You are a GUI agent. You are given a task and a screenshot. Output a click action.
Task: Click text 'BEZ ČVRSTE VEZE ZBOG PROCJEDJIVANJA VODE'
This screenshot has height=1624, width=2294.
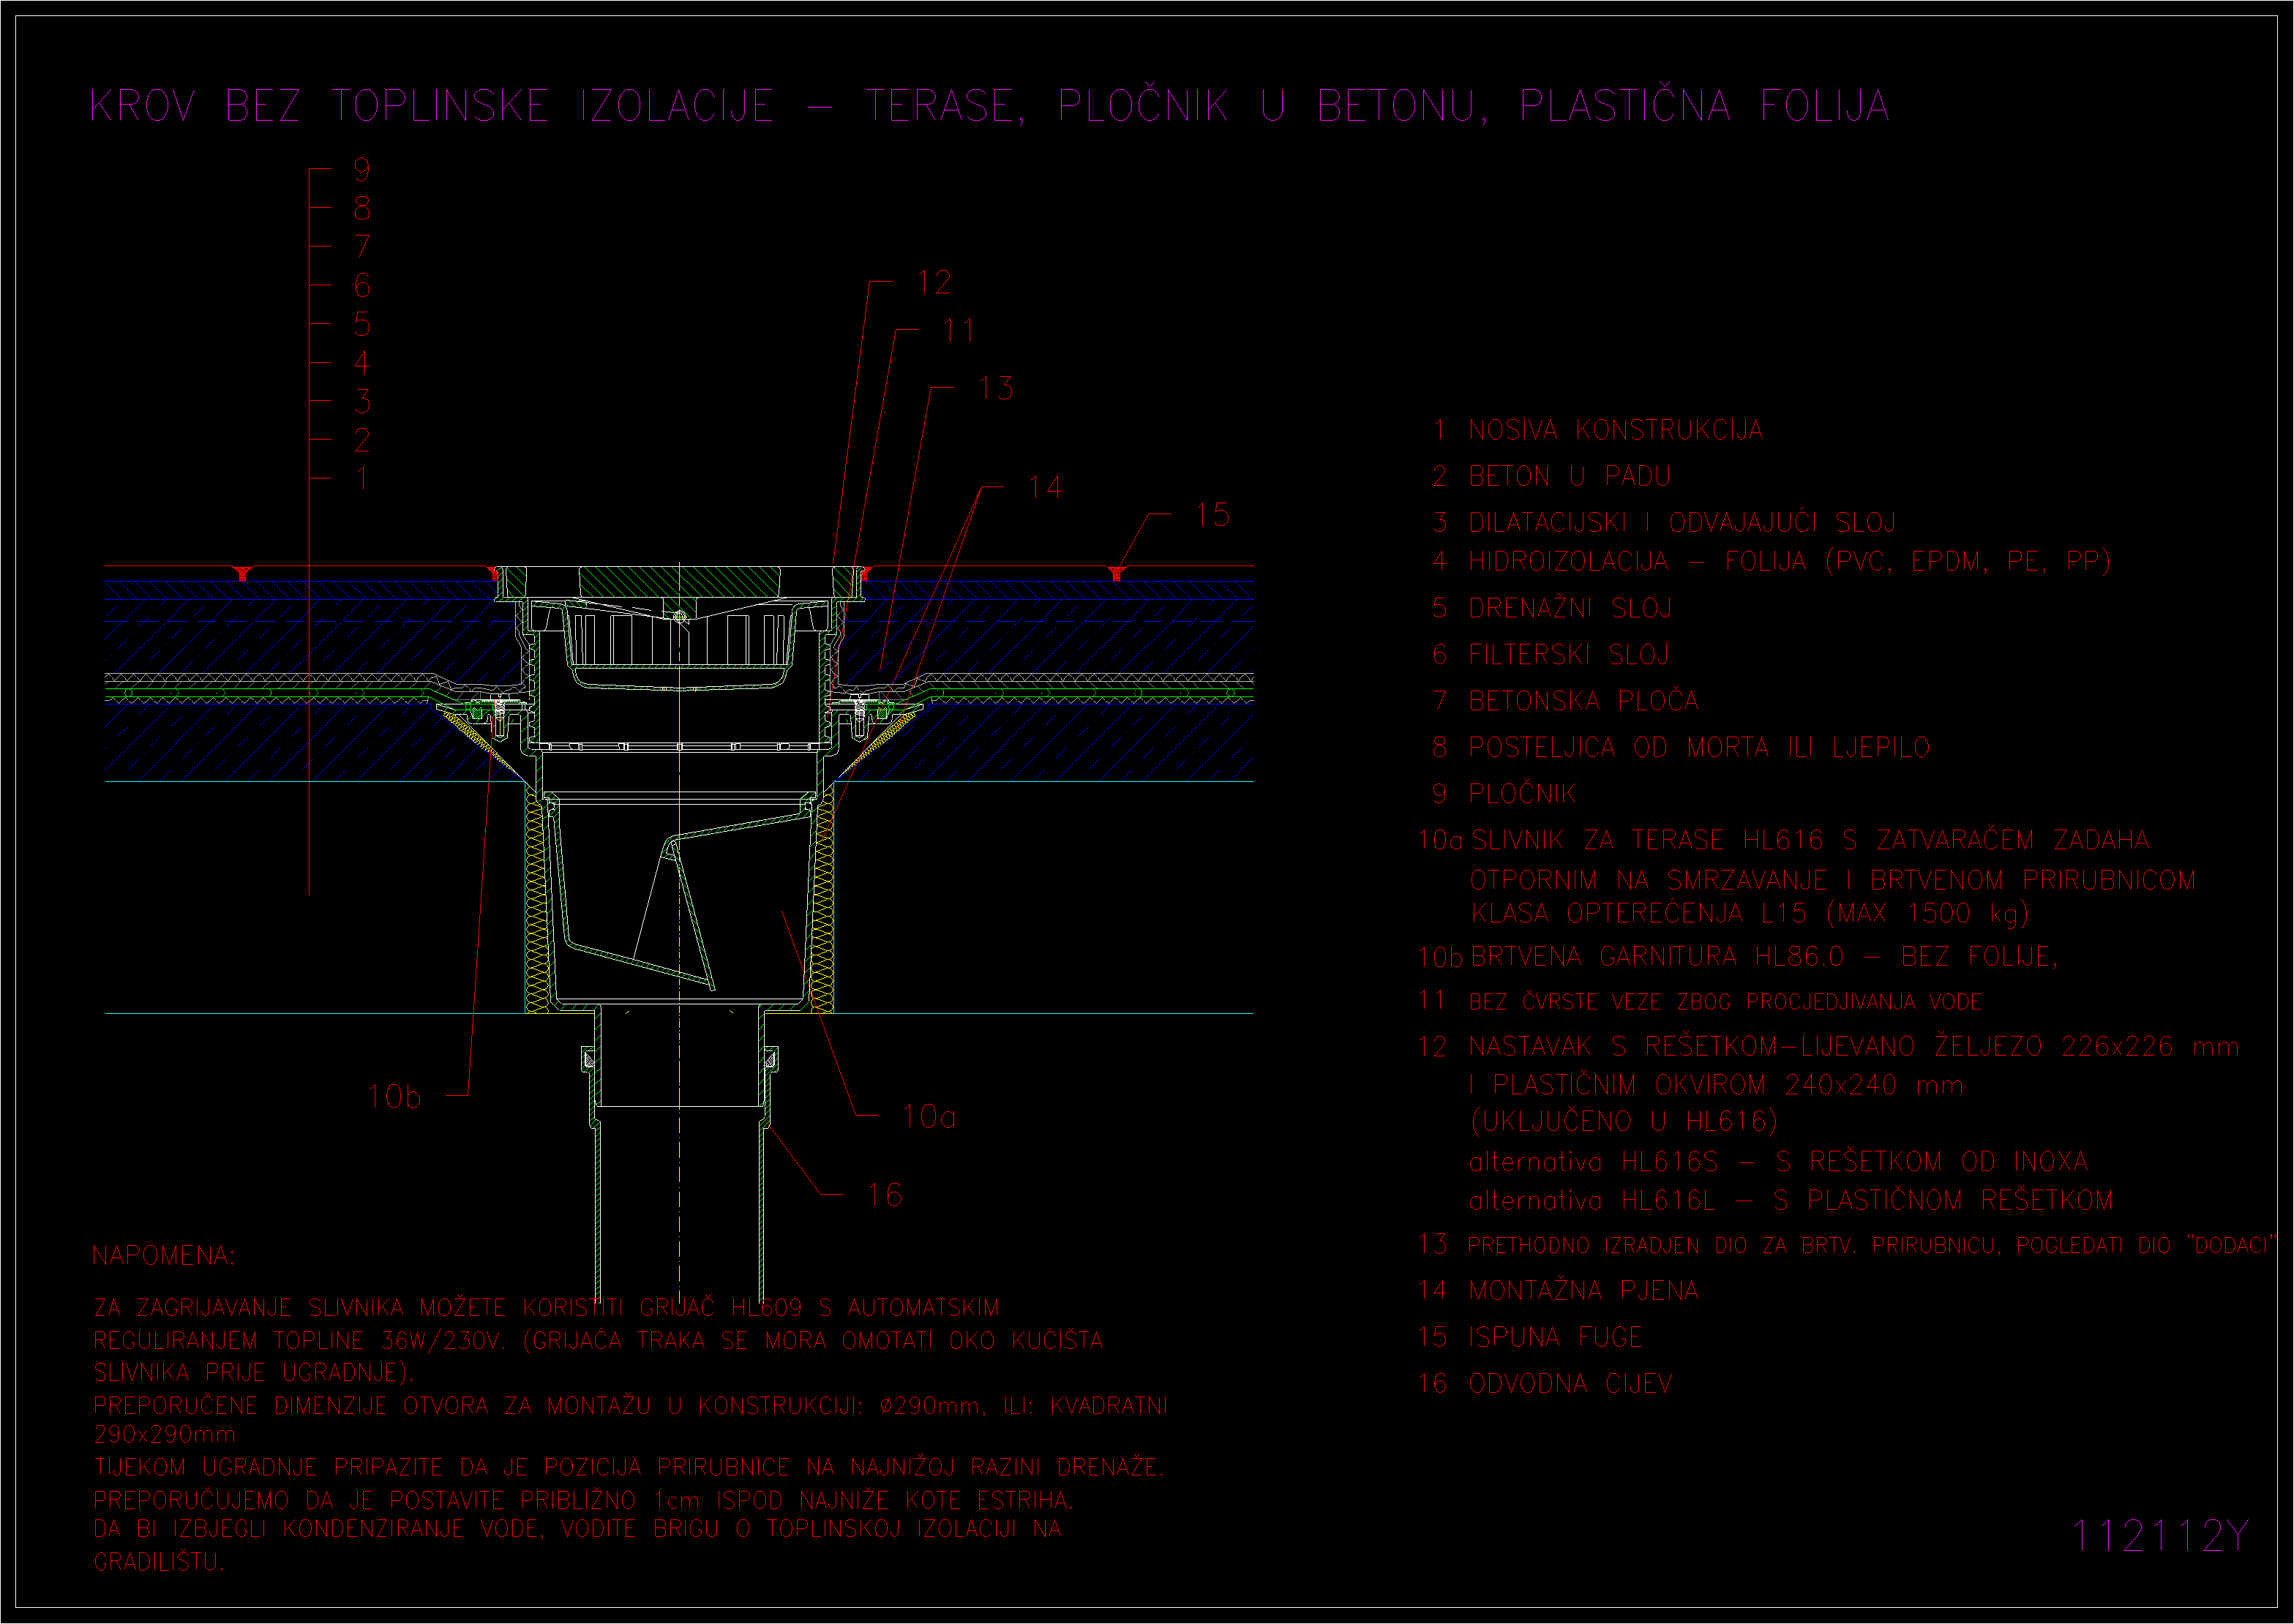1725,1001
